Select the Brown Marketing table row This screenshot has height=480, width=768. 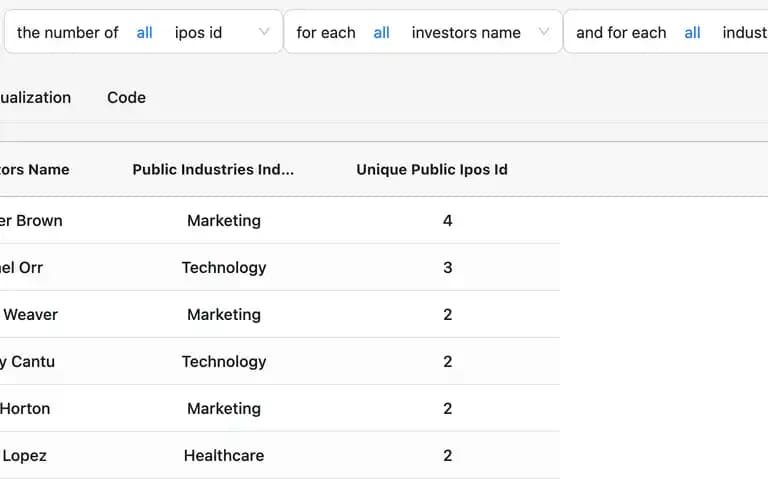[x=280, y=220]
